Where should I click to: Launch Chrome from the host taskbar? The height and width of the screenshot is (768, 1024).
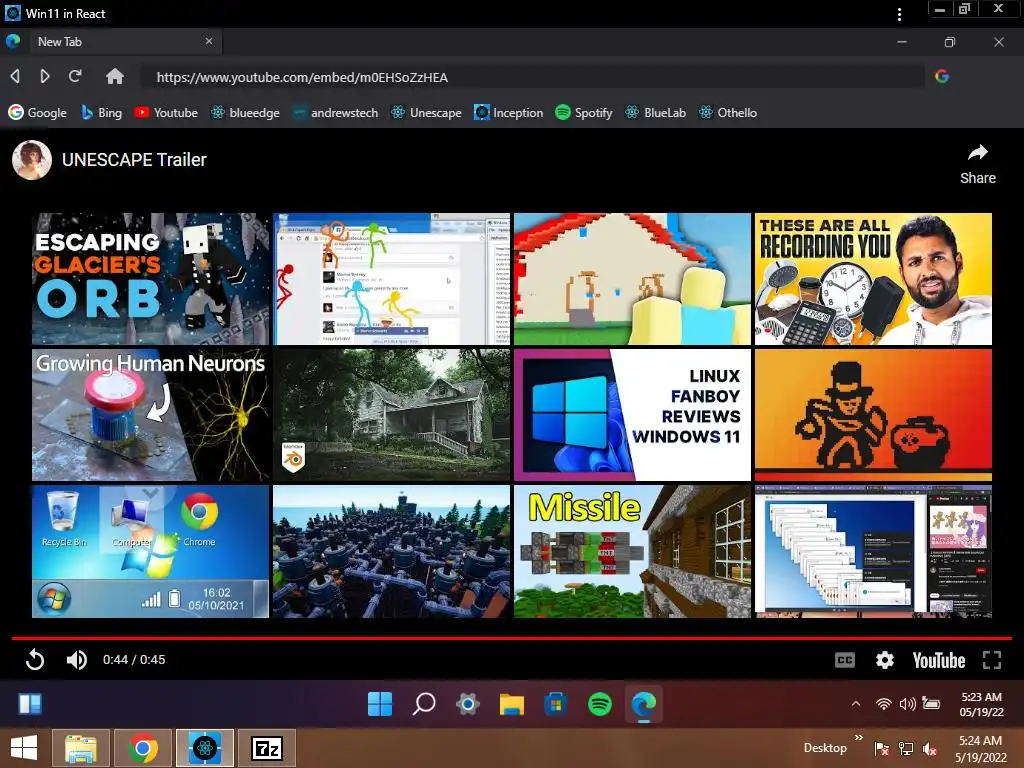pos(143,748)
